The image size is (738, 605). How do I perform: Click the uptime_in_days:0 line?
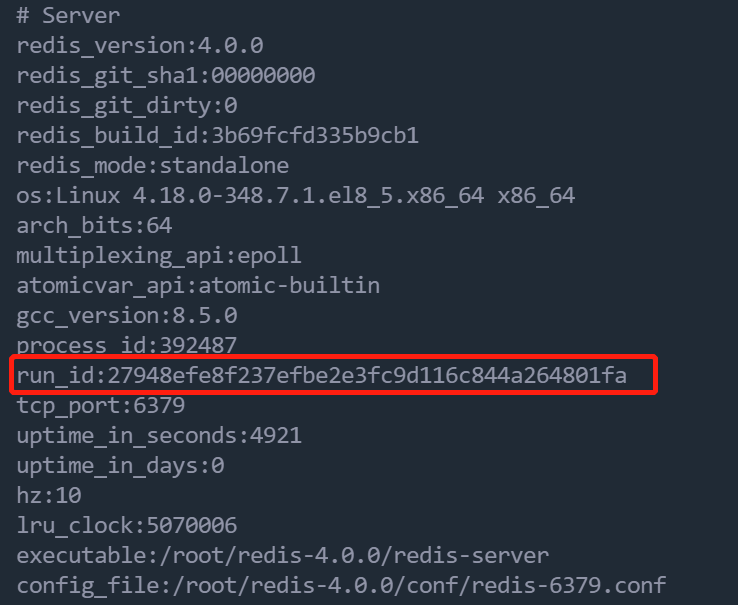click(120, 466)
